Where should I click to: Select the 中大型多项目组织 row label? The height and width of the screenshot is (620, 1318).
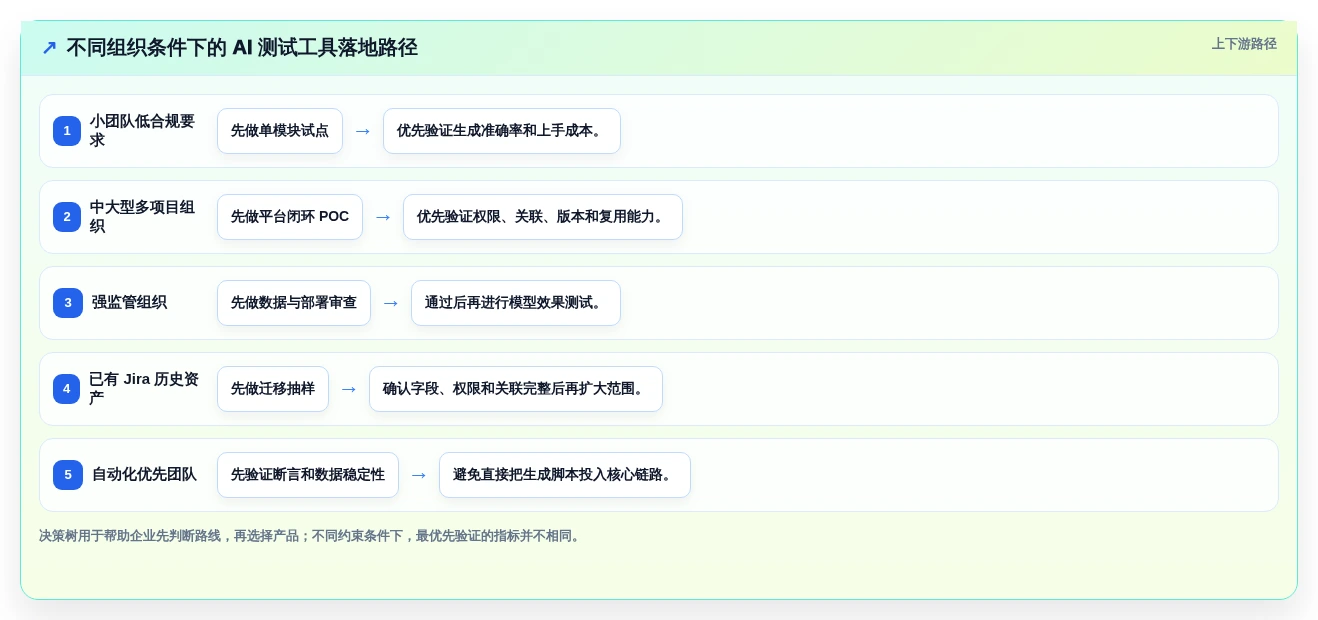click(x=143, y=217)
